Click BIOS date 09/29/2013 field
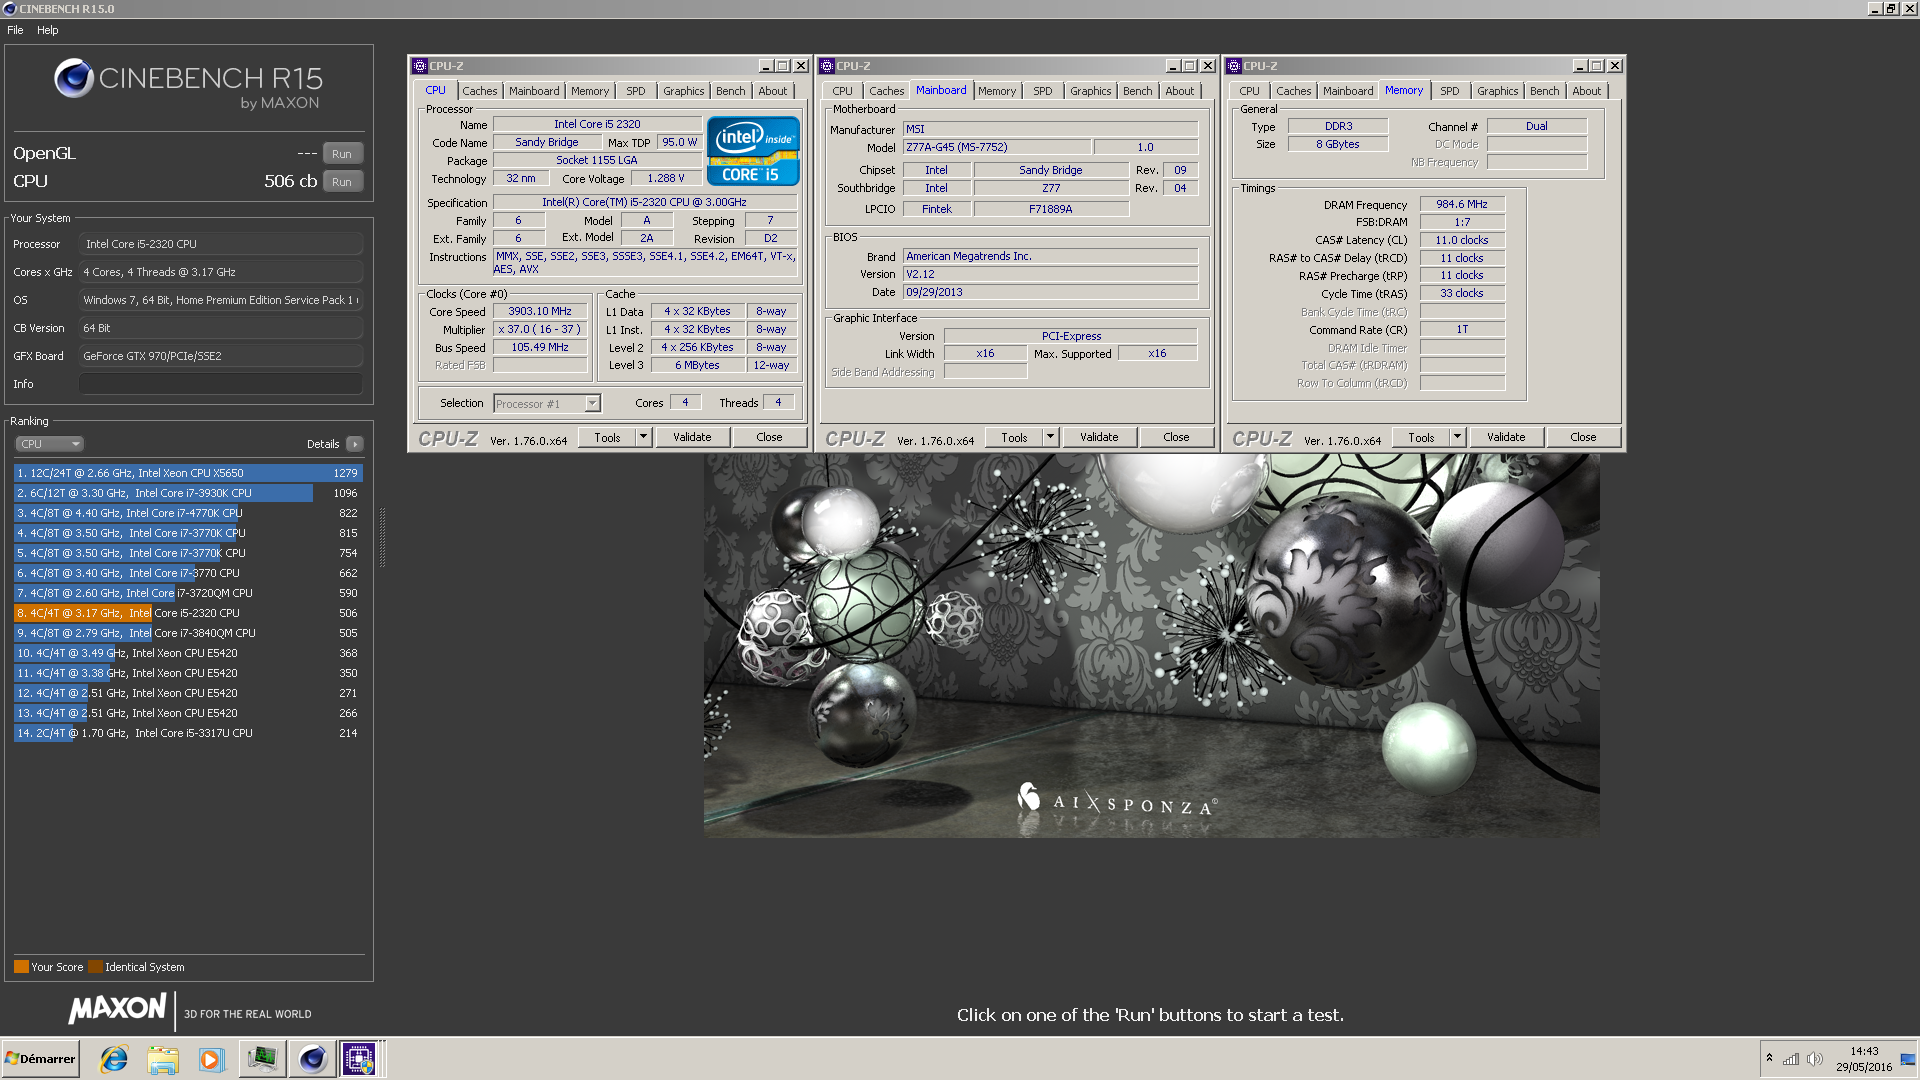The width and height of the screenshot is (1920, 1080). tap(1050, 292)
